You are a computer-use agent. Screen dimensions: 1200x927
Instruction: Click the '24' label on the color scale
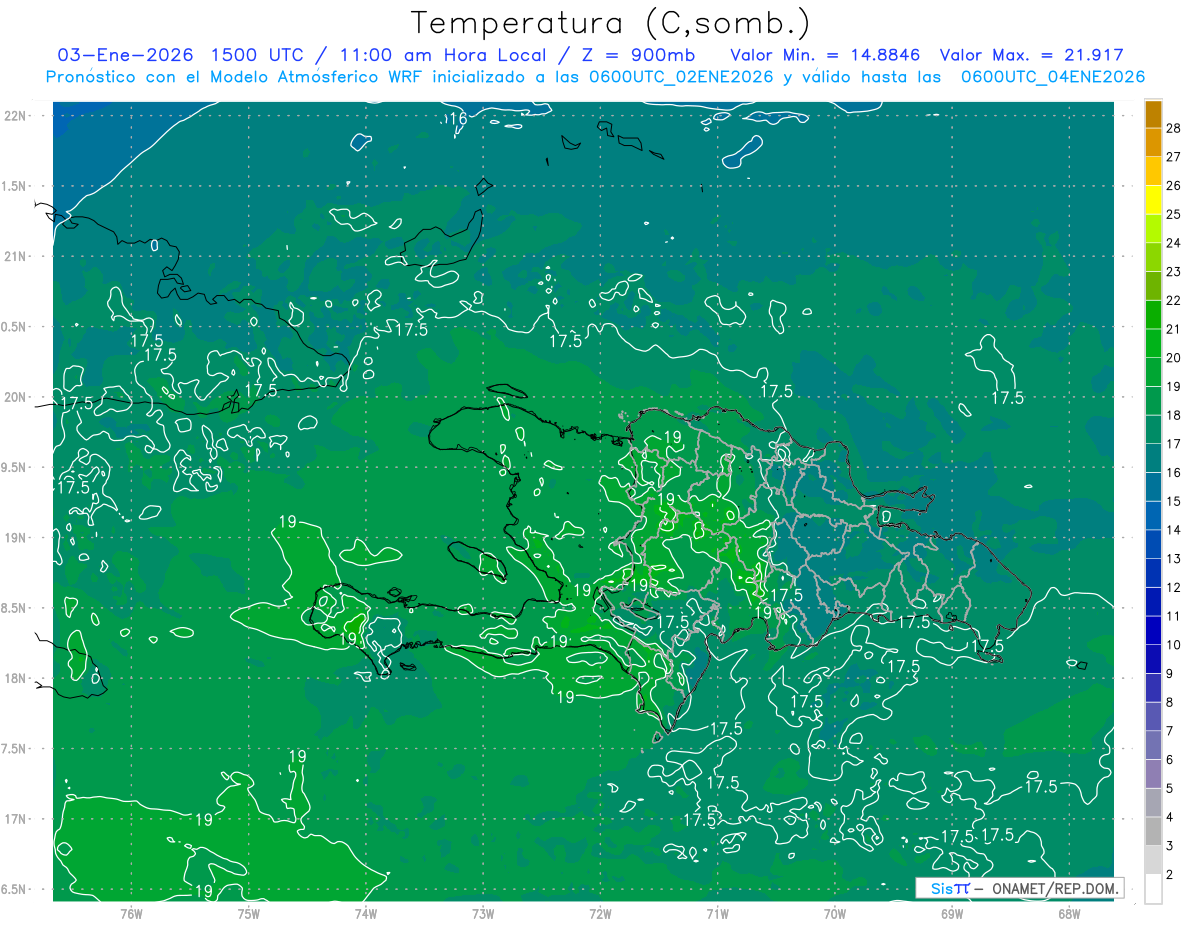(x=1174, y=242)
